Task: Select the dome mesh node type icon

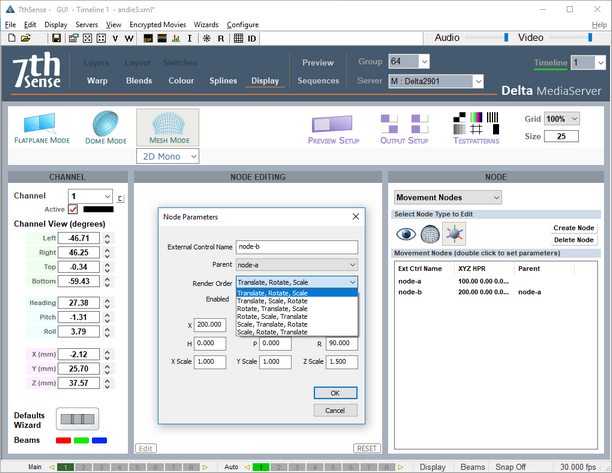Action: coord(430,234)
